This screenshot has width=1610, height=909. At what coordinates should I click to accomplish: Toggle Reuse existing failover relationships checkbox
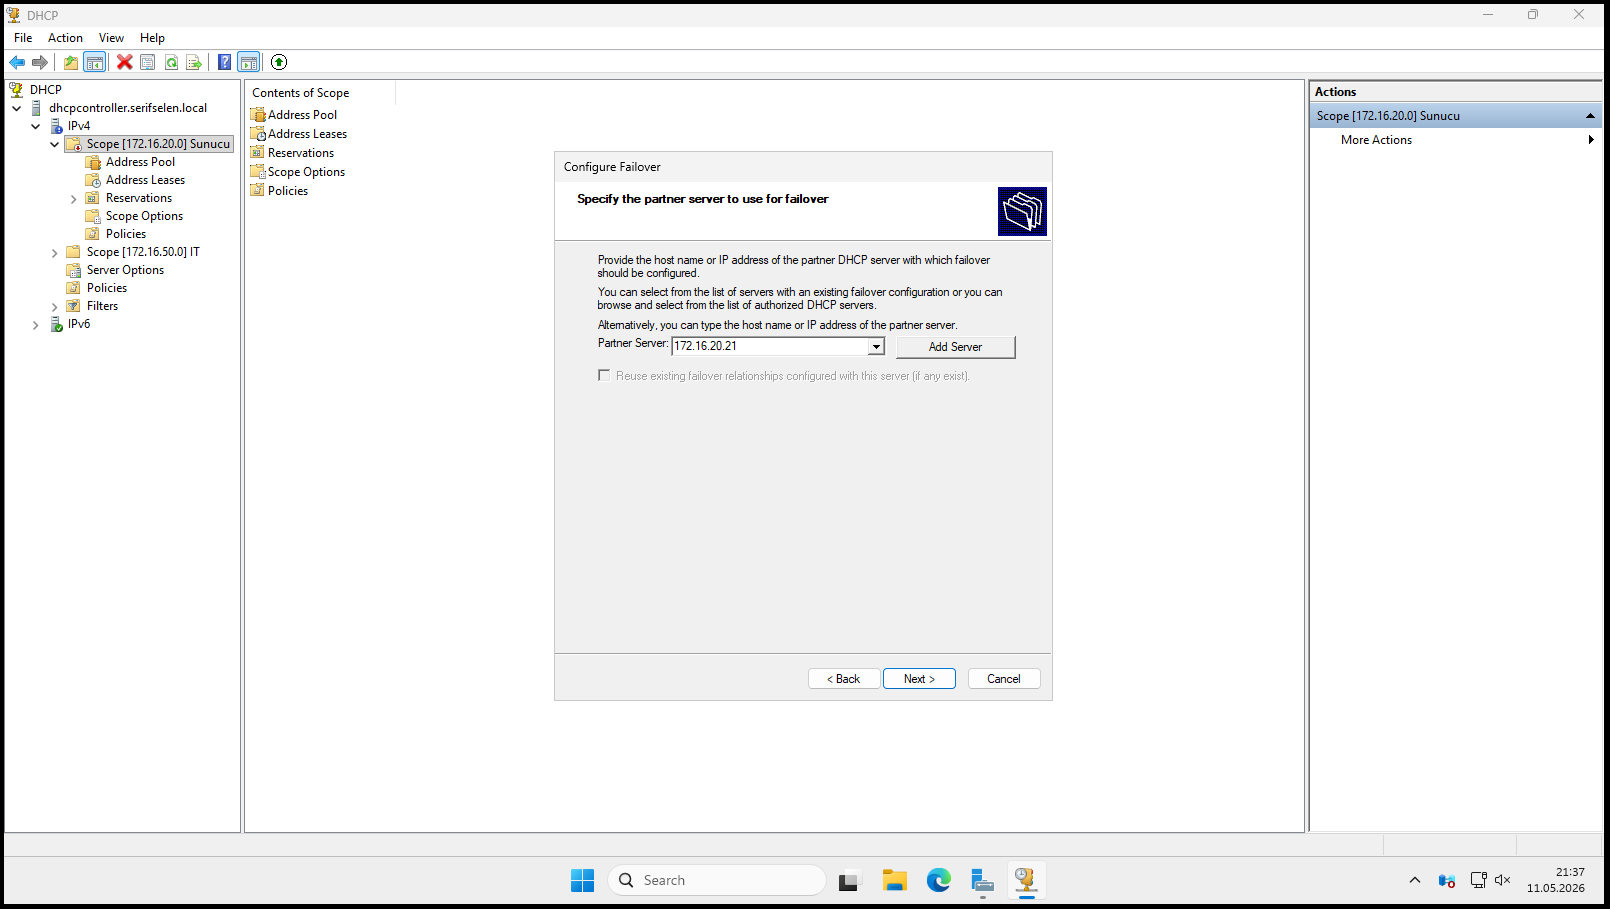(604, 376)
